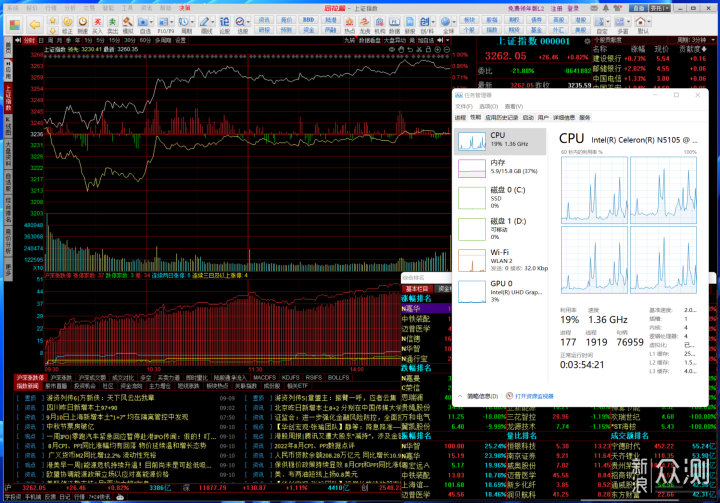Click the small up arrow navigation icon
The image size is (720, 503).
53,20
